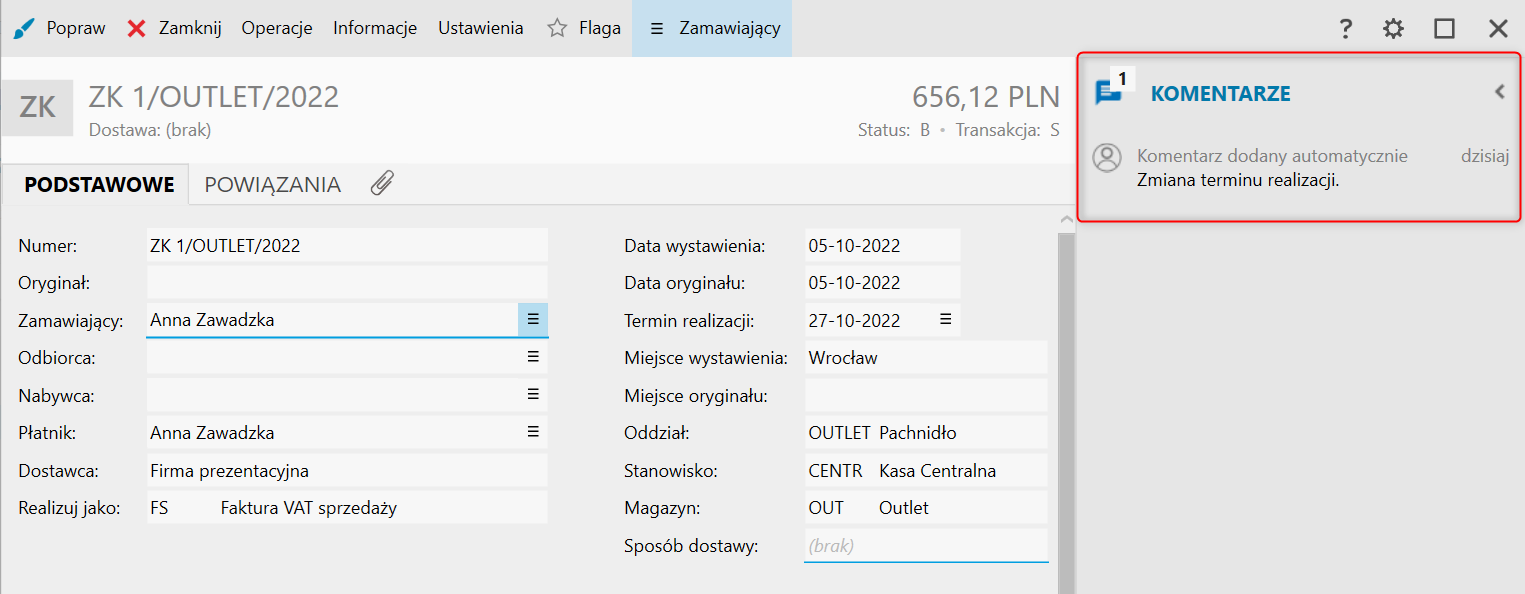Click the Transakcja: S indicator
This screenshot has width=1525, height=594.
pyautogui.click(x=1008, y=130)
